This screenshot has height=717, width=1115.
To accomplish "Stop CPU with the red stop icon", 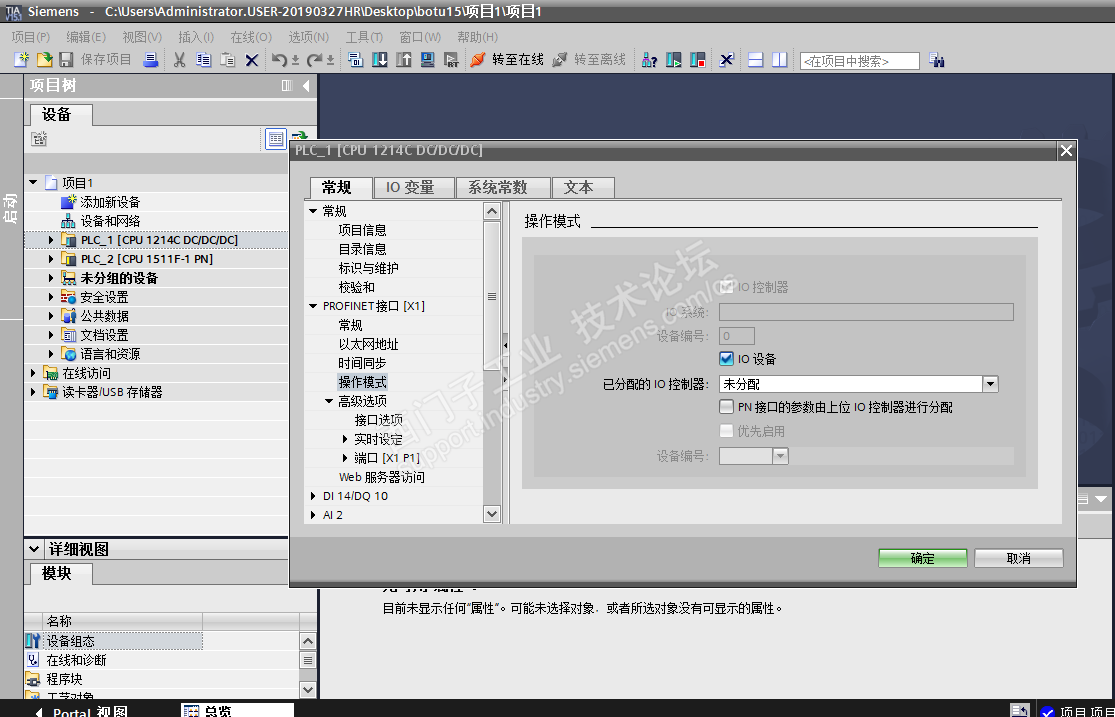I will [x=697, y=60].
